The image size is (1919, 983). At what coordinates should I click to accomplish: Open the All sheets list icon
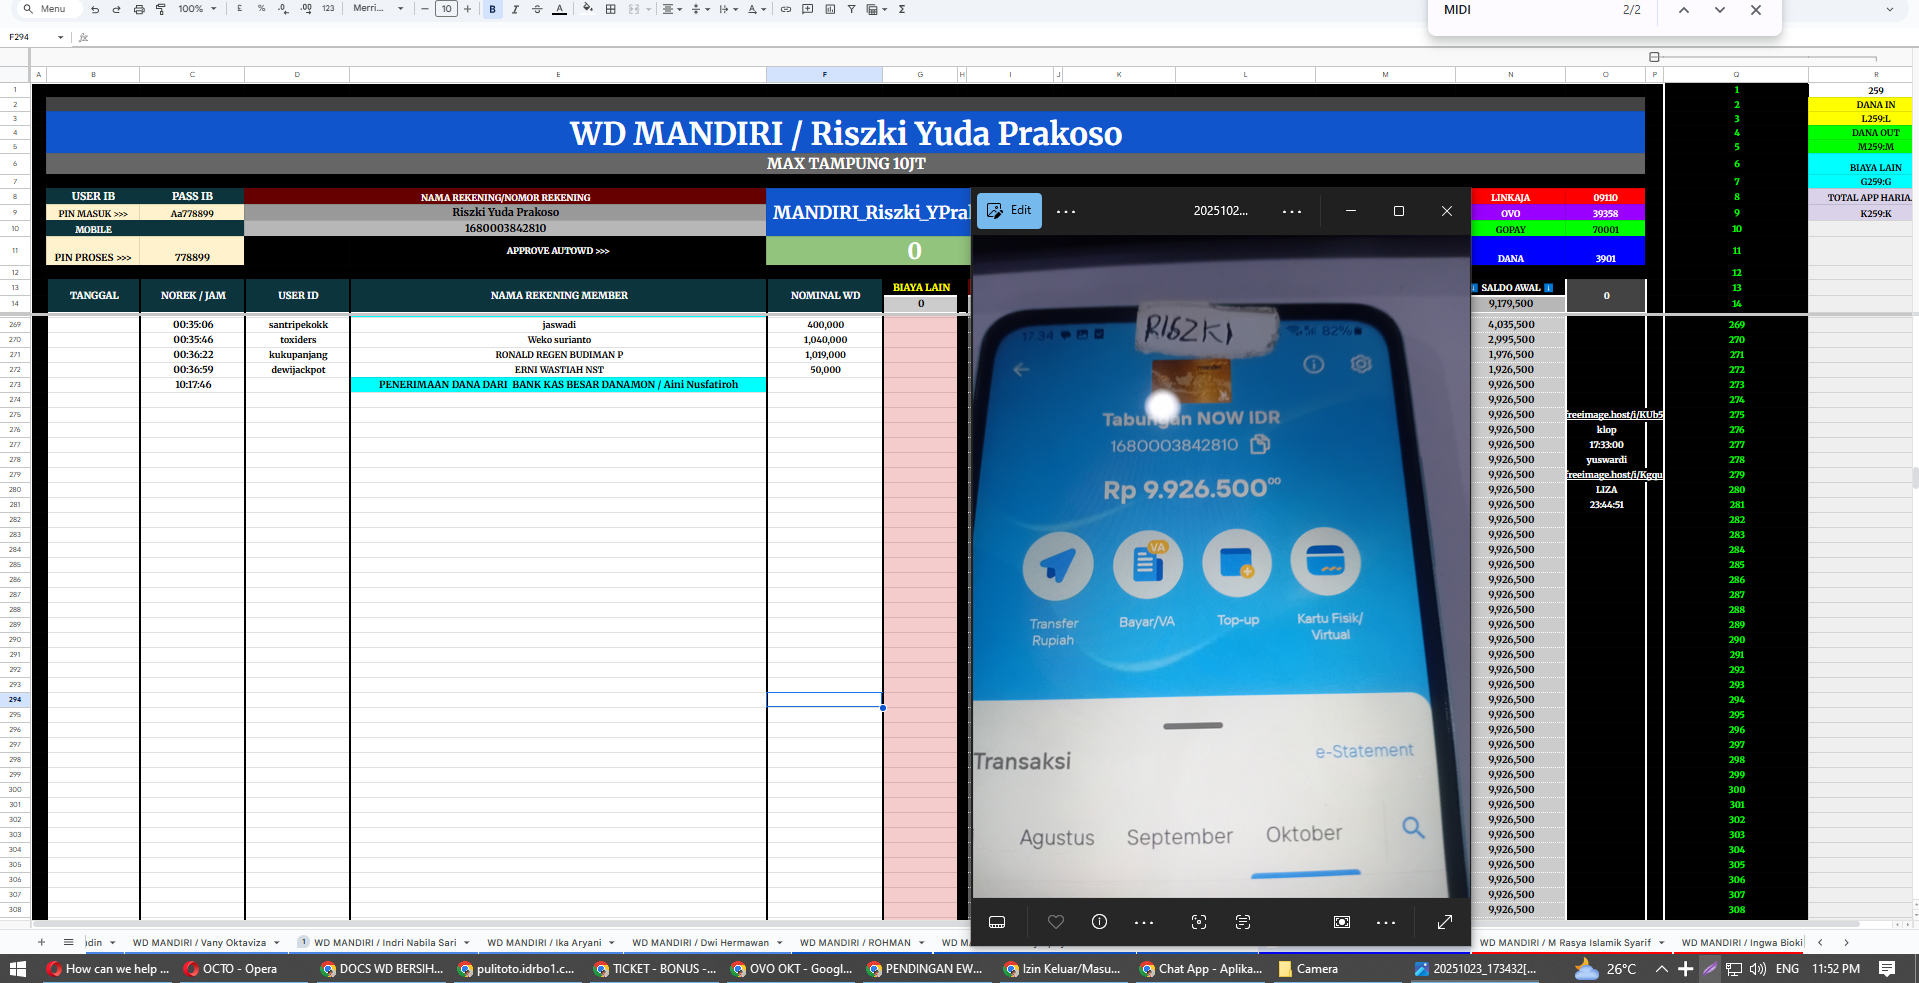pyautogui.click(x=68, y=942)
